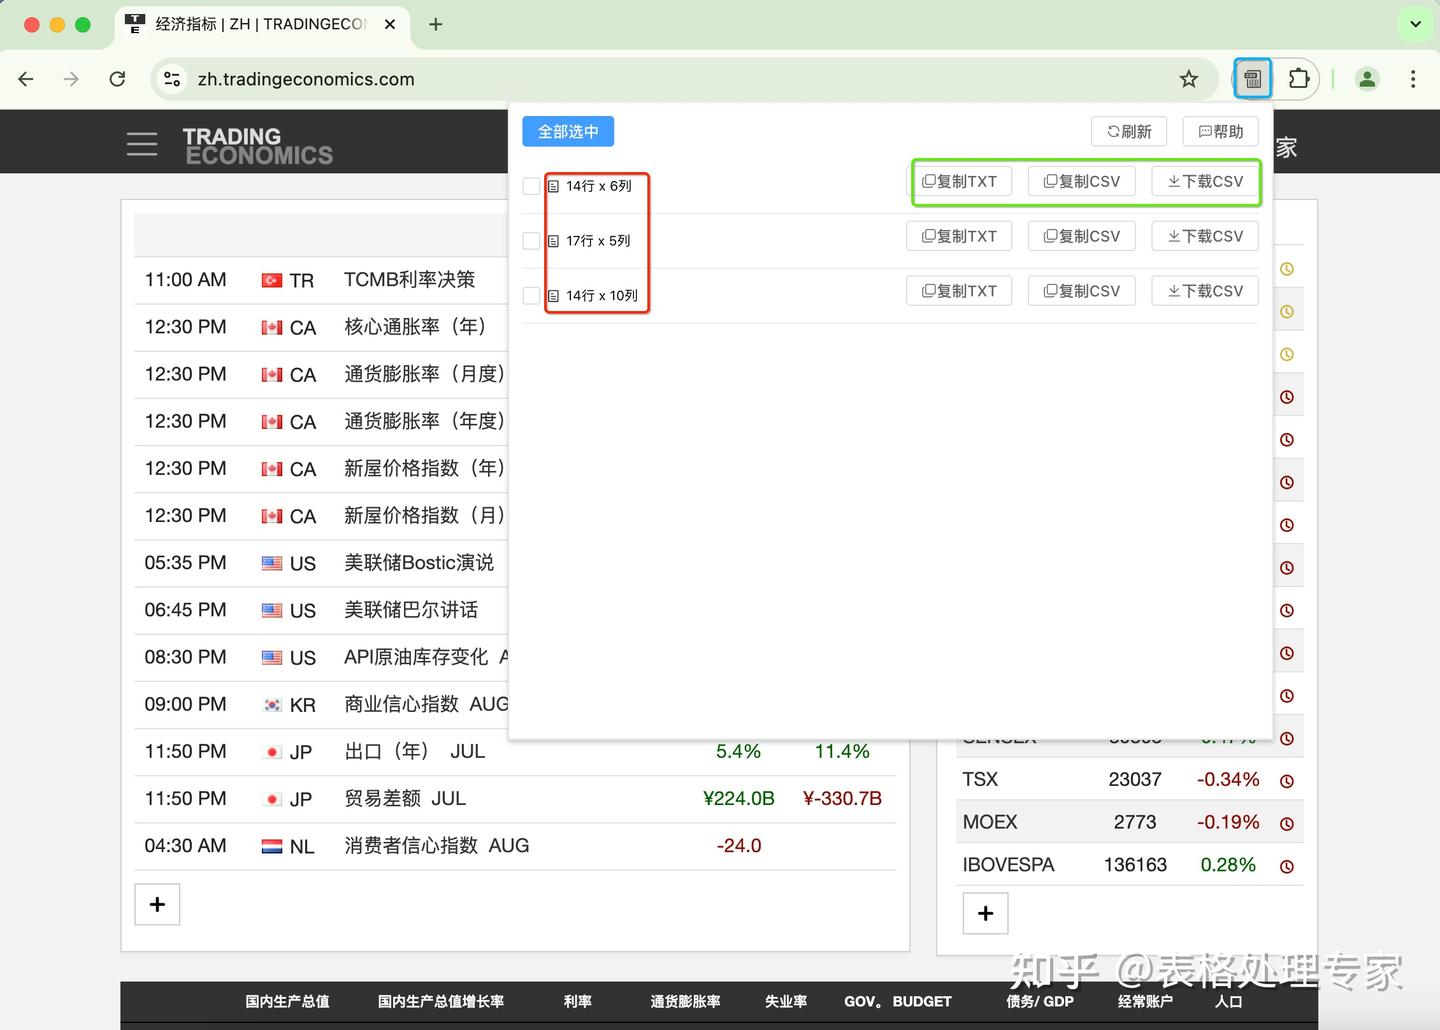View site information icon in address bar
This screenshot has height=1030, width=1440.
point(172,79)
